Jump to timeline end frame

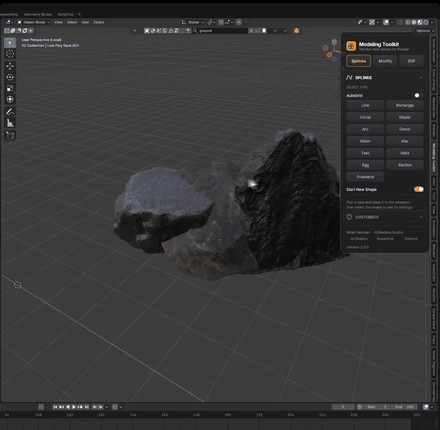point(86,407)
